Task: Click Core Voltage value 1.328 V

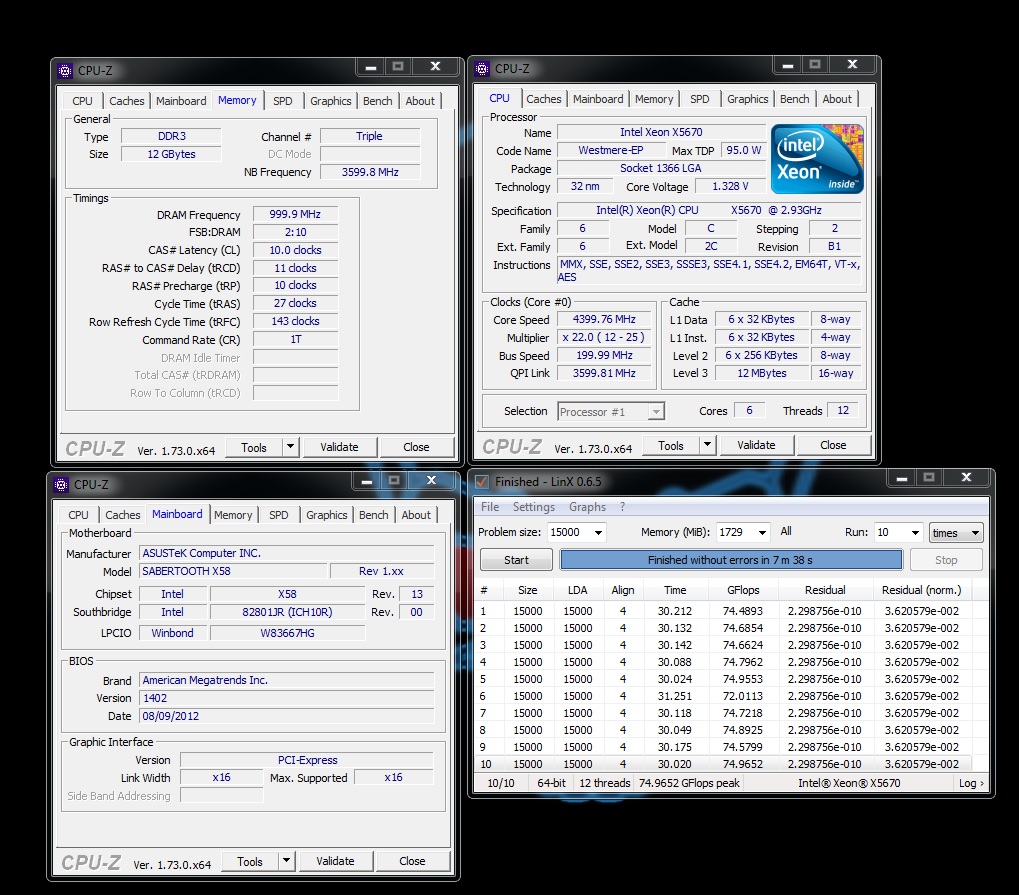Action: [730, 186]
